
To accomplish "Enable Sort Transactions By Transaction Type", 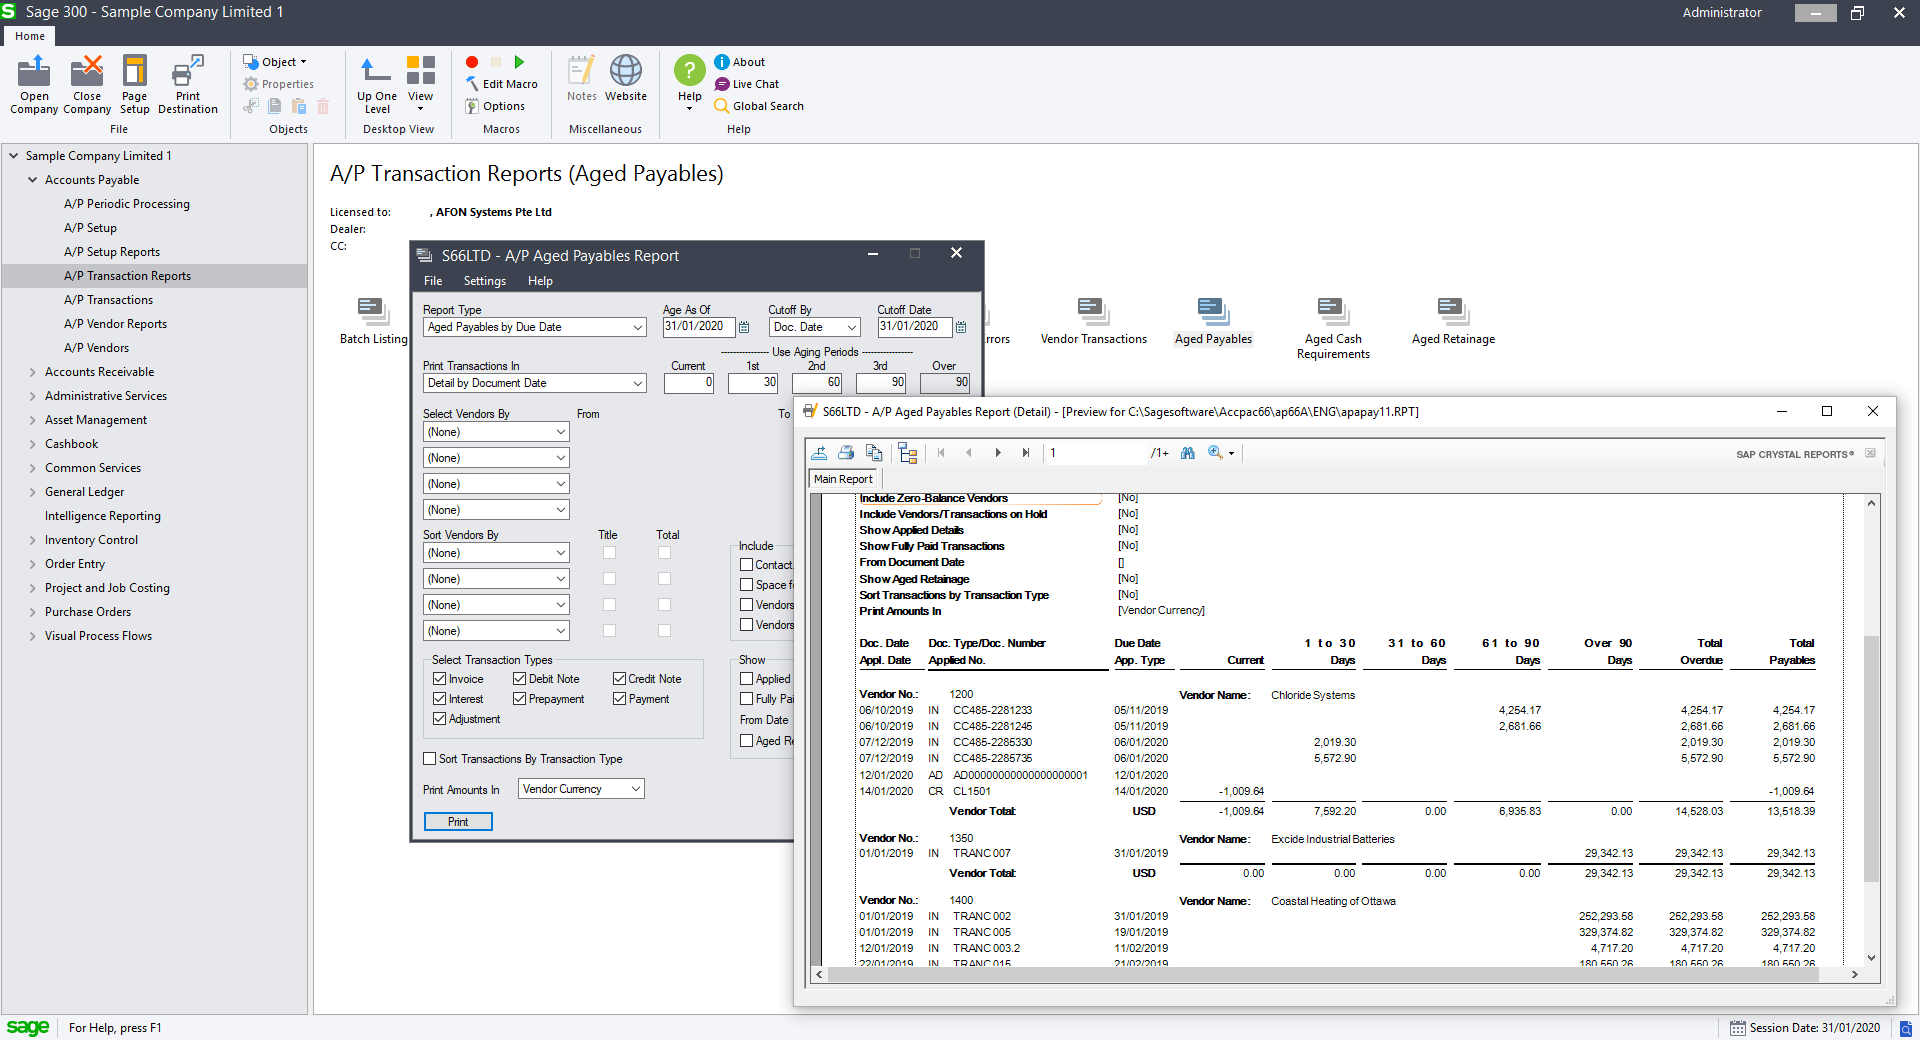I will pyautogui.click(x=430, y=759).
